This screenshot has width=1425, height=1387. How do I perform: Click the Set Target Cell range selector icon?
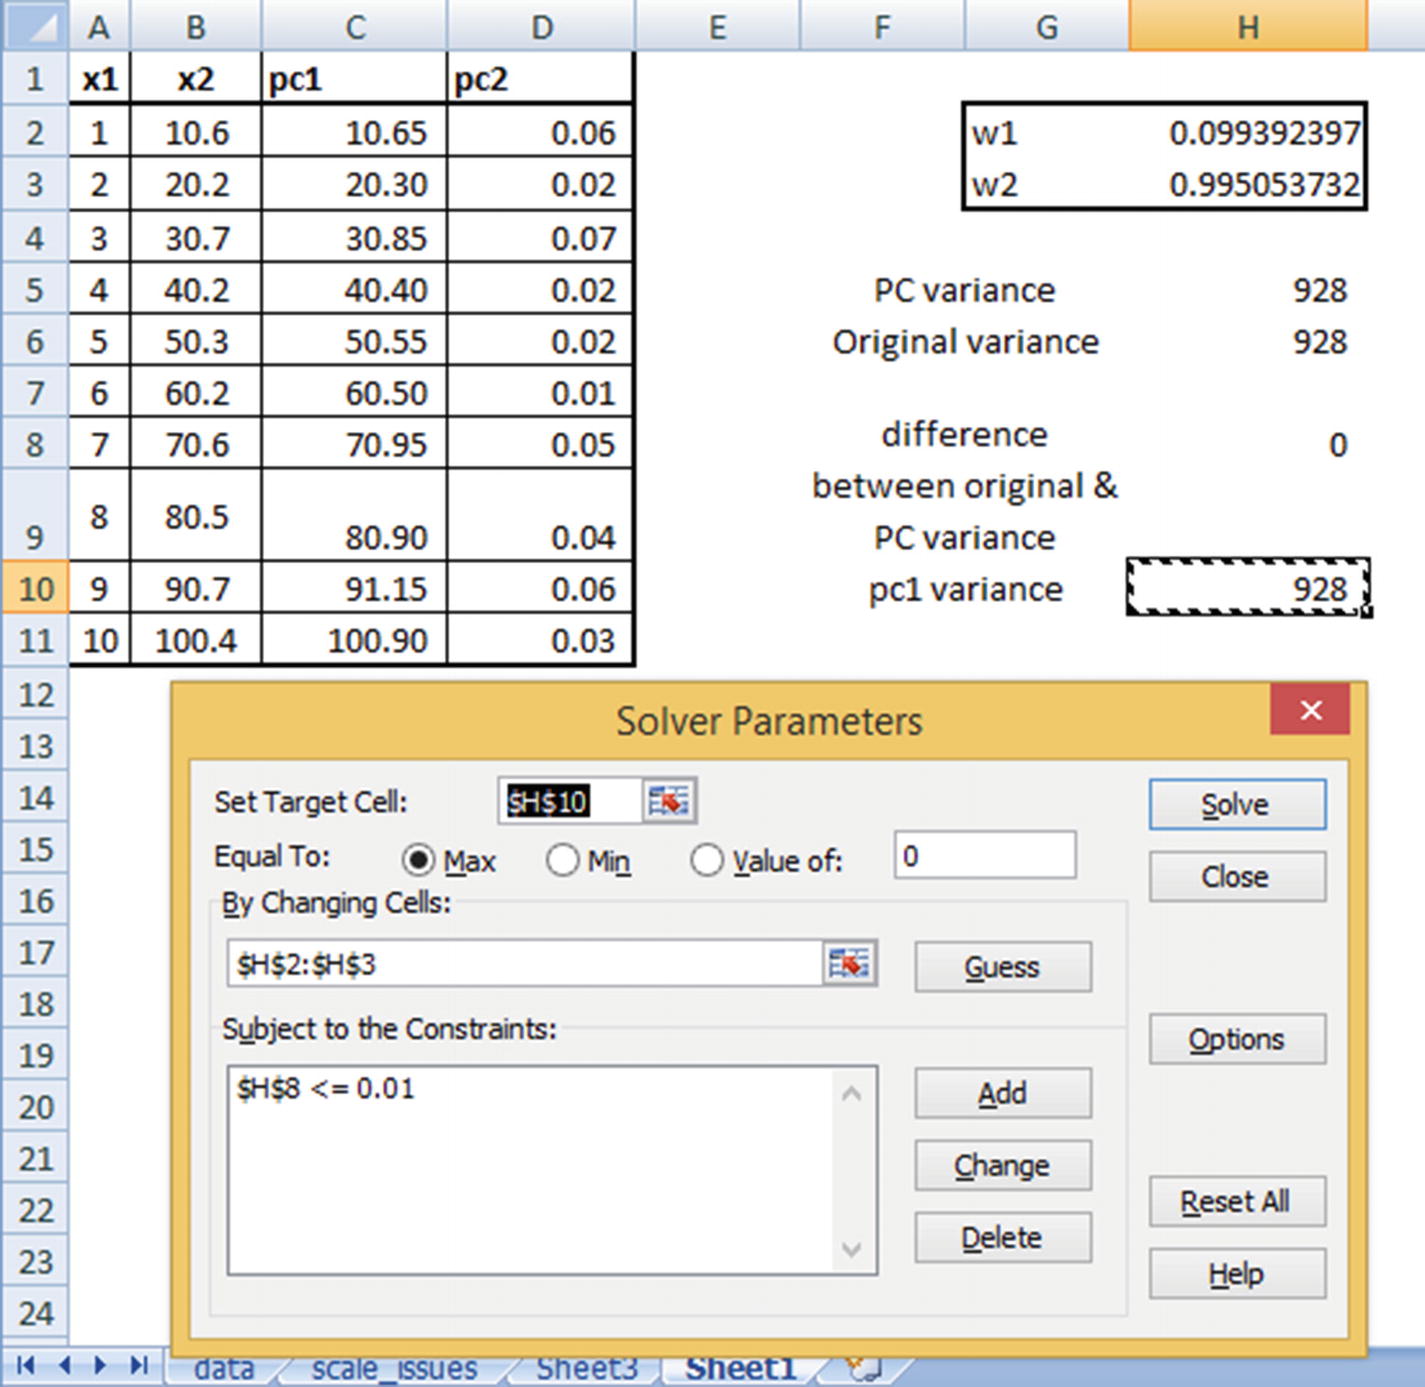(x=669, y=801)
